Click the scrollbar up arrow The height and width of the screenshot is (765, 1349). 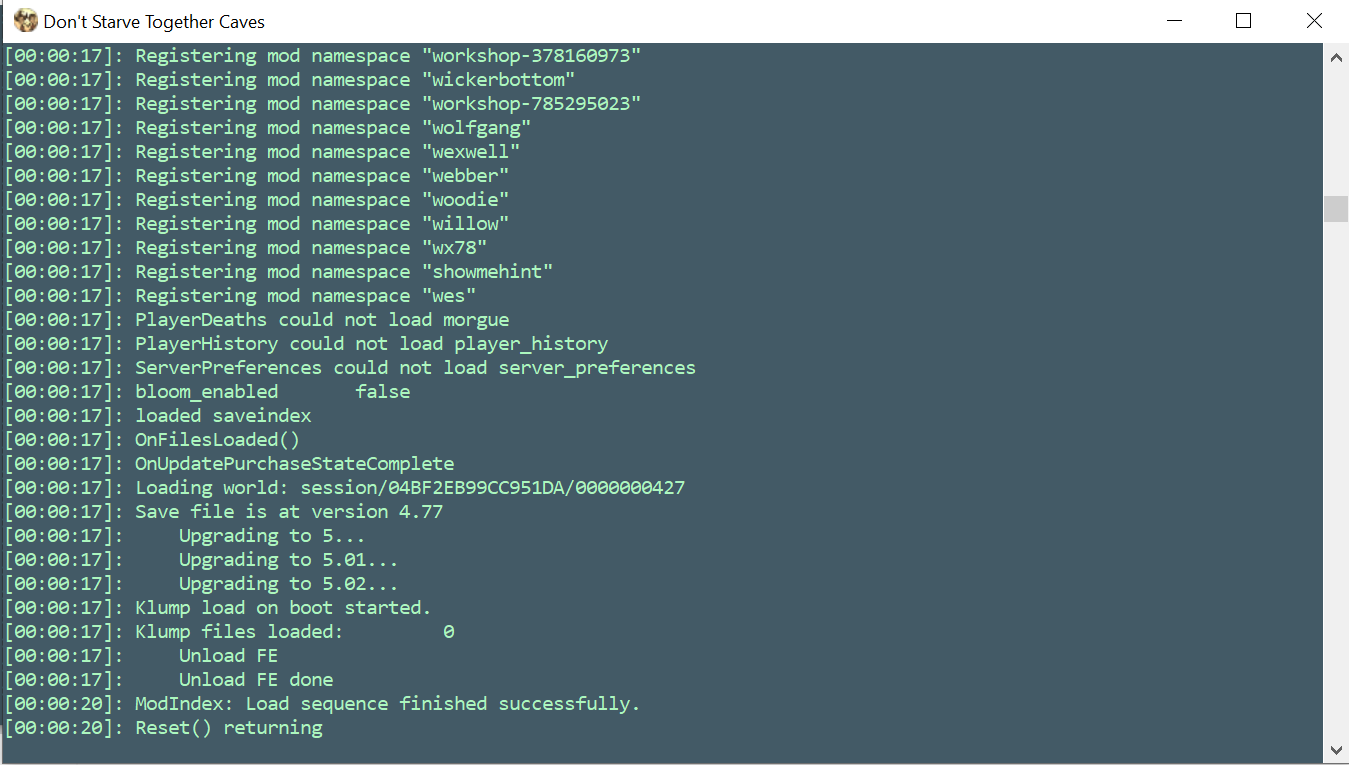1336,59
